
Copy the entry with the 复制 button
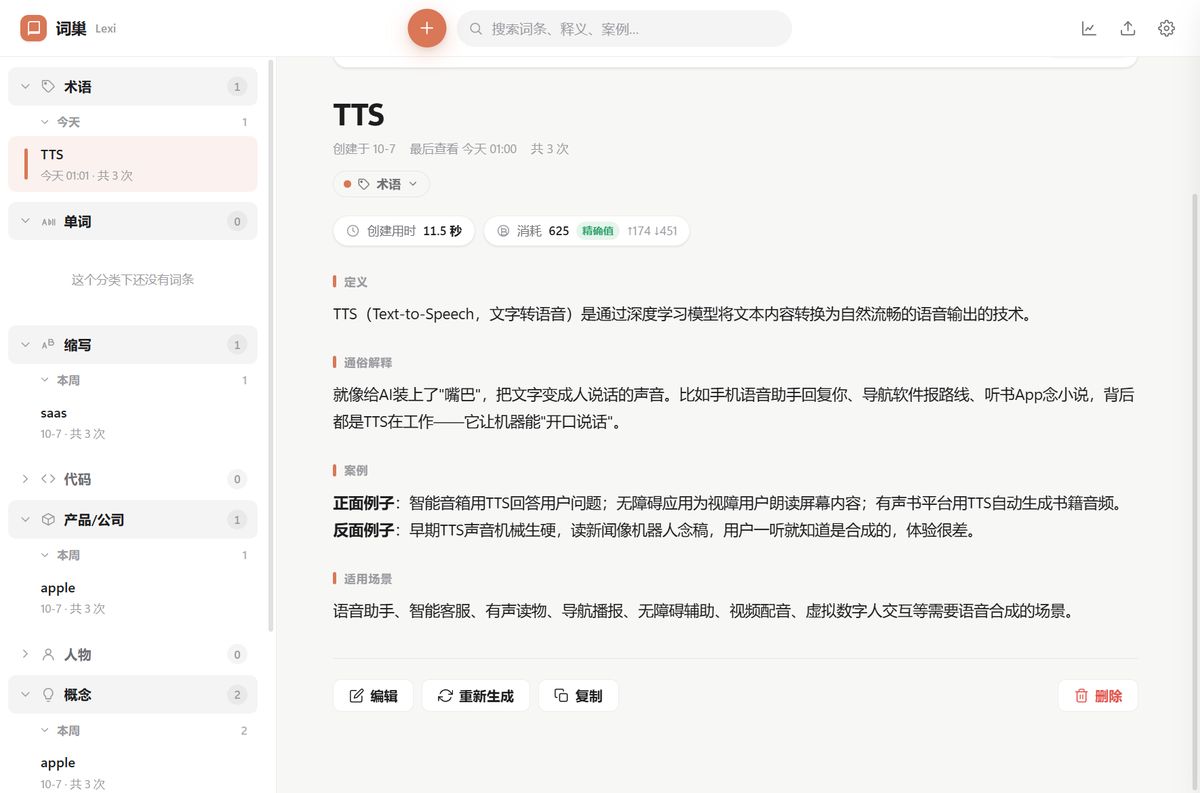point(578,696)
